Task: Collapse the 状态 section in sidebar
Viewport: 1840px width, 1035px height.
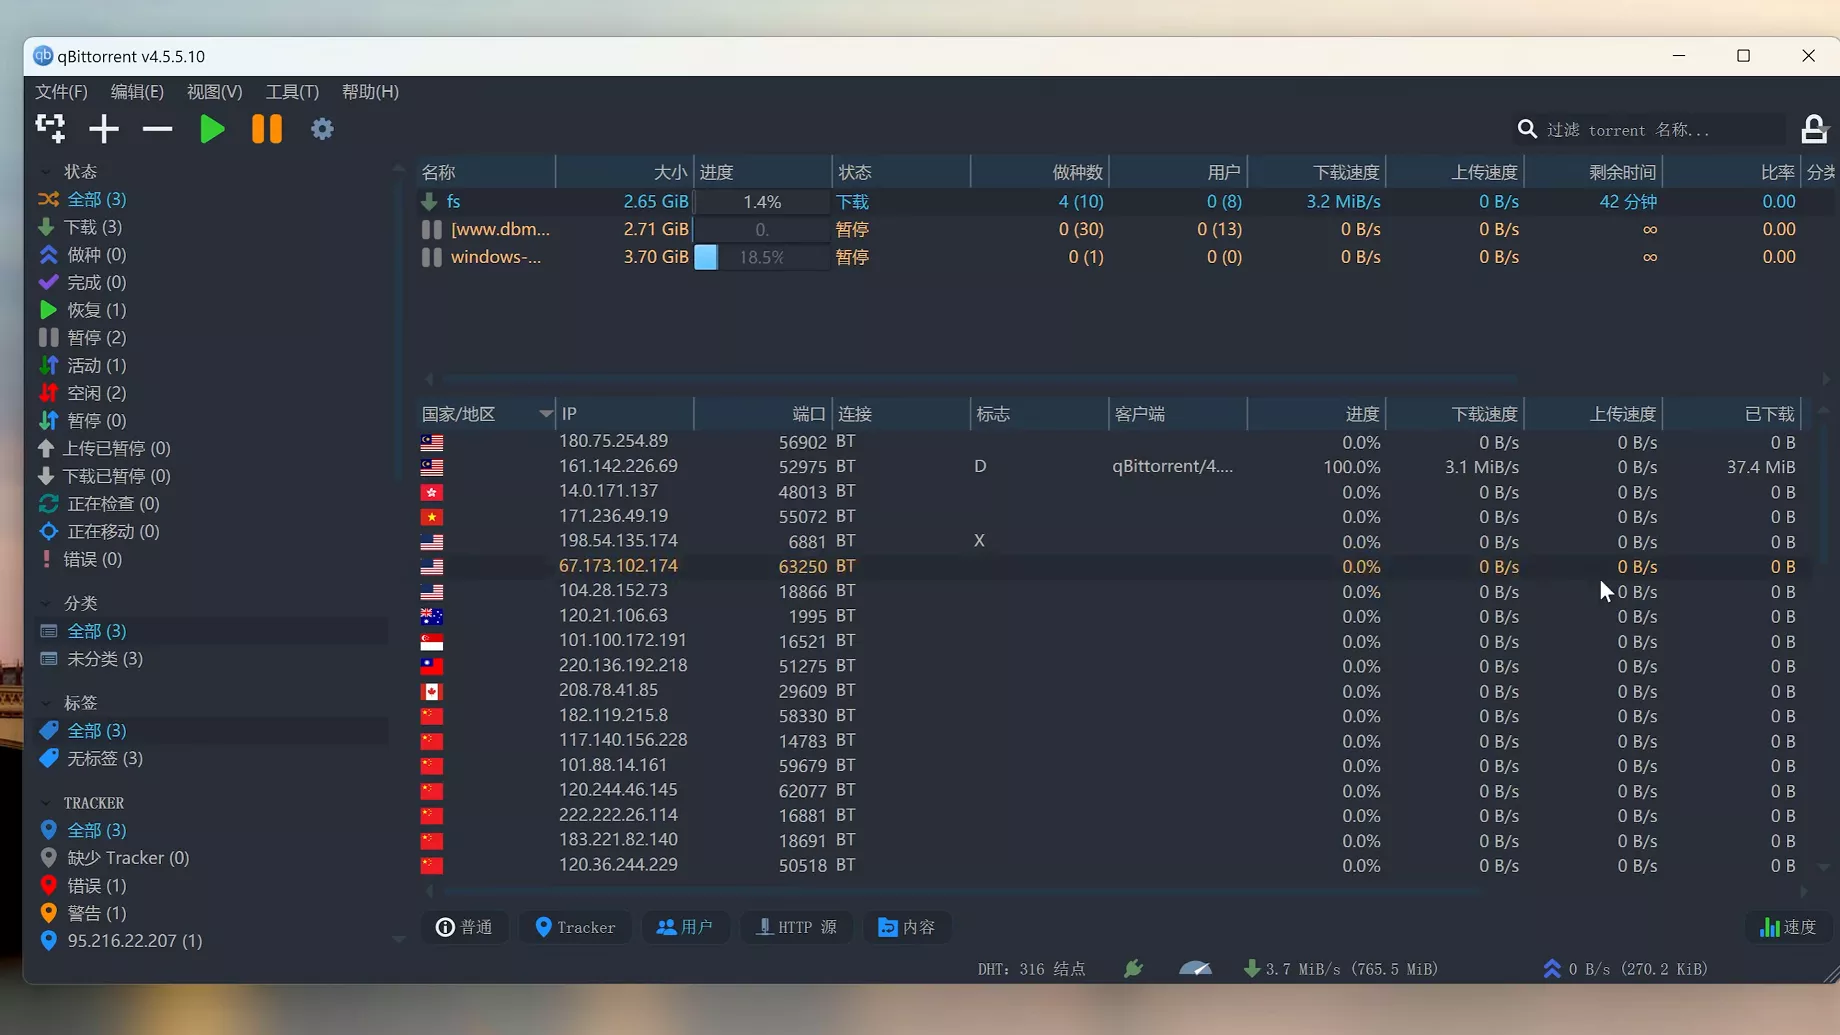Action: tap(46, 172)
